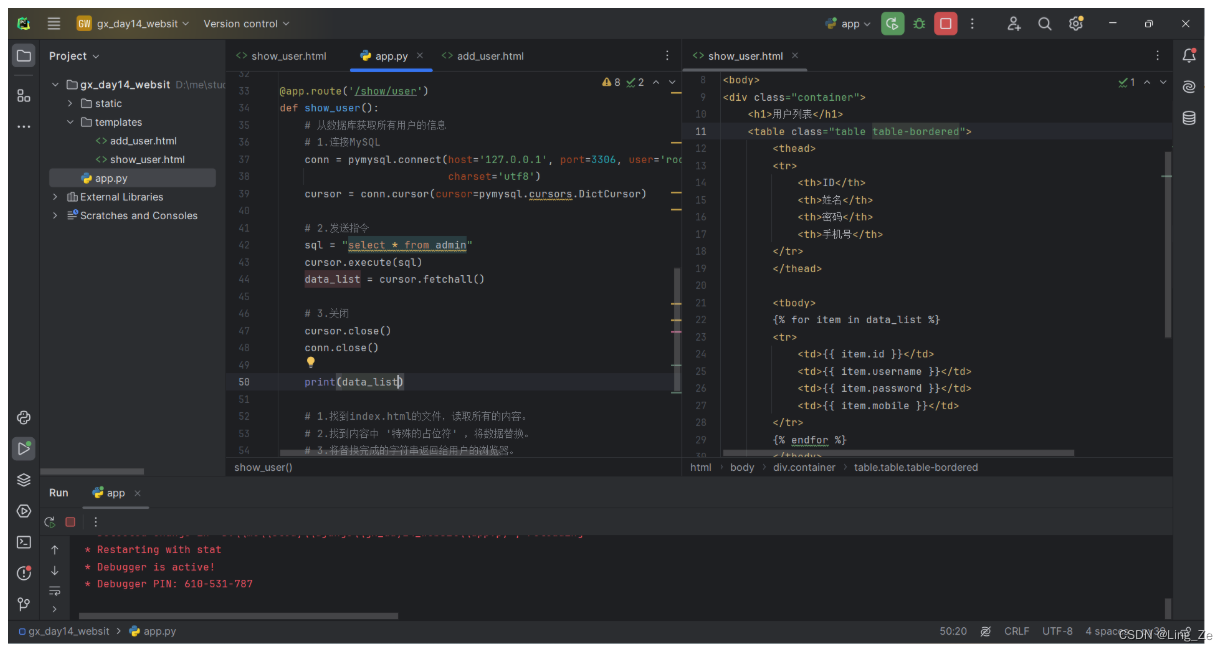
Task: Expand remaining console toolbar chevron
Action: pyautogui.click(x=54, y=608)
